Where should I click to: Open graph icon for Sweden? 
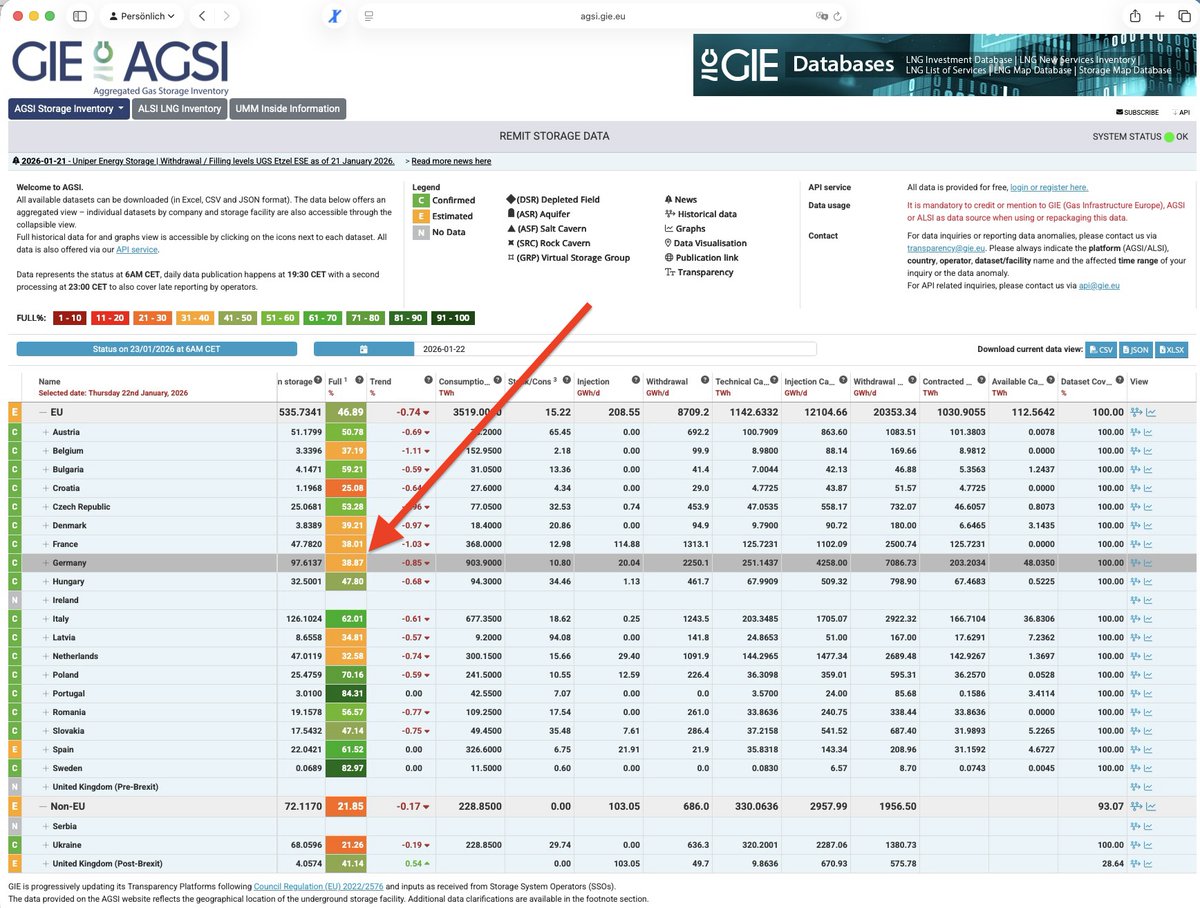coord(1150,768)
